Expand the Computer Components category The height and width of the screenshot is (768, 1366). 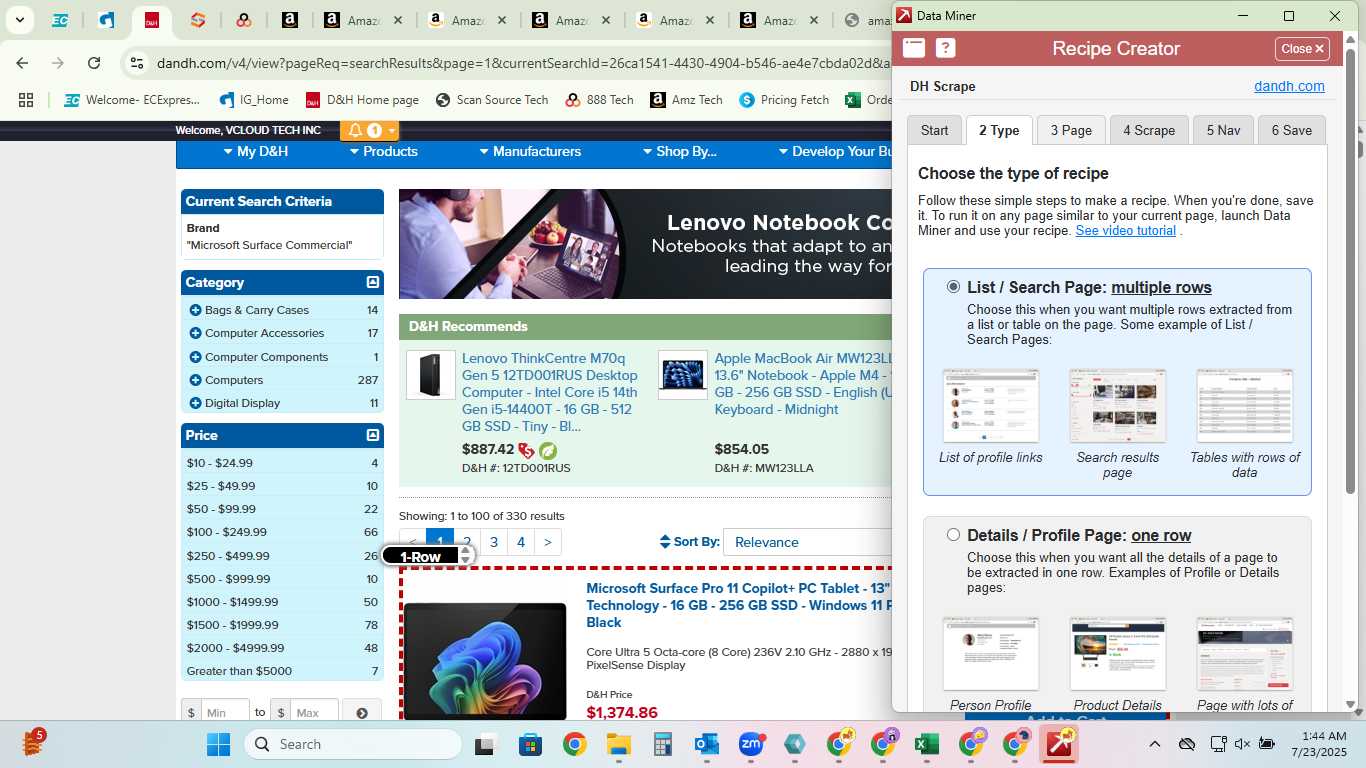pyautogui.click(x=196, y=357)
